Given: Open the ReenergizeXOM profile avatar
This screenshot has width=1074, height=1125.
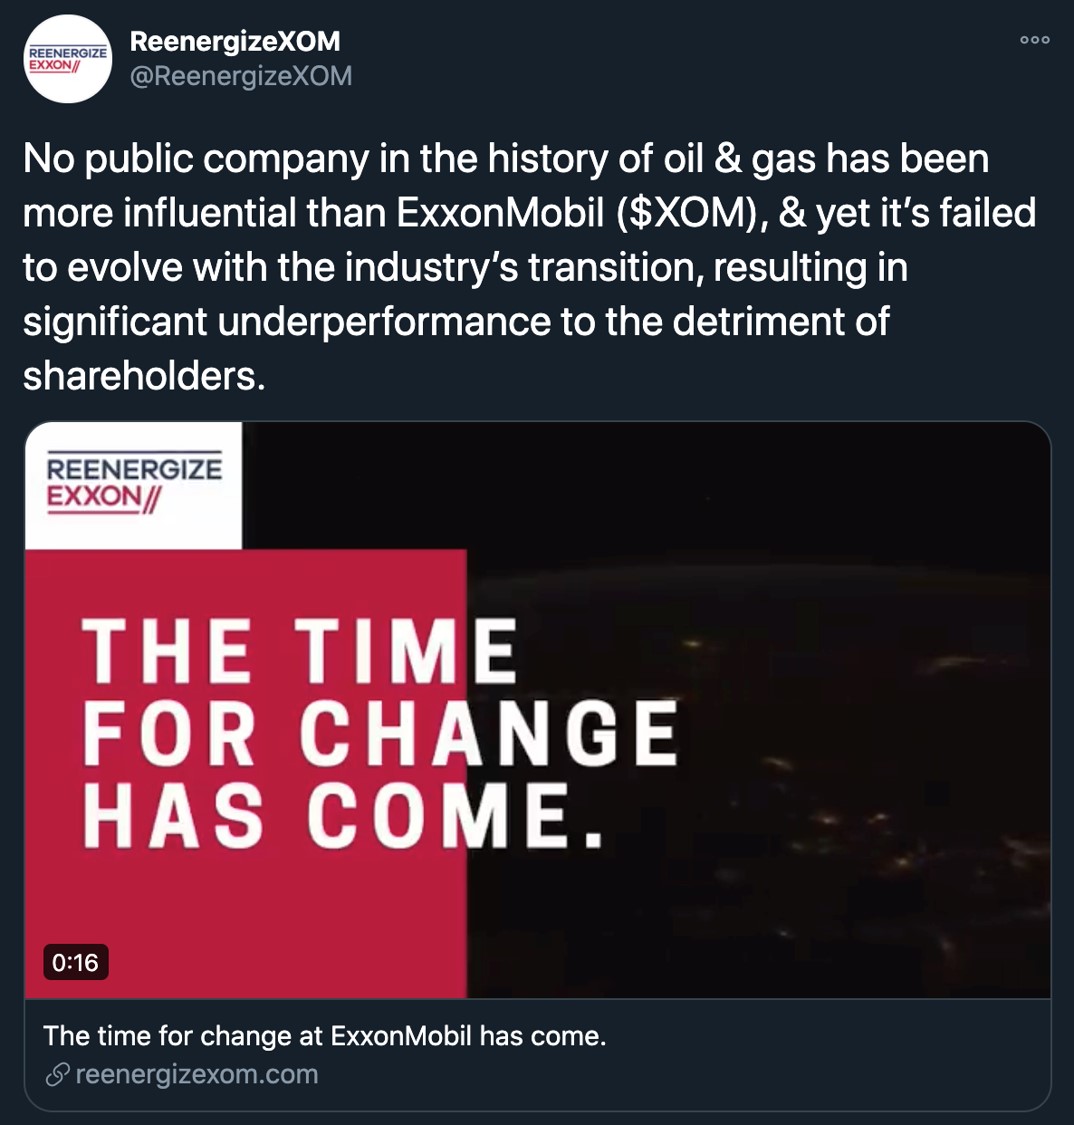Looking at the screenshot, I should click(x=67, y=59).
